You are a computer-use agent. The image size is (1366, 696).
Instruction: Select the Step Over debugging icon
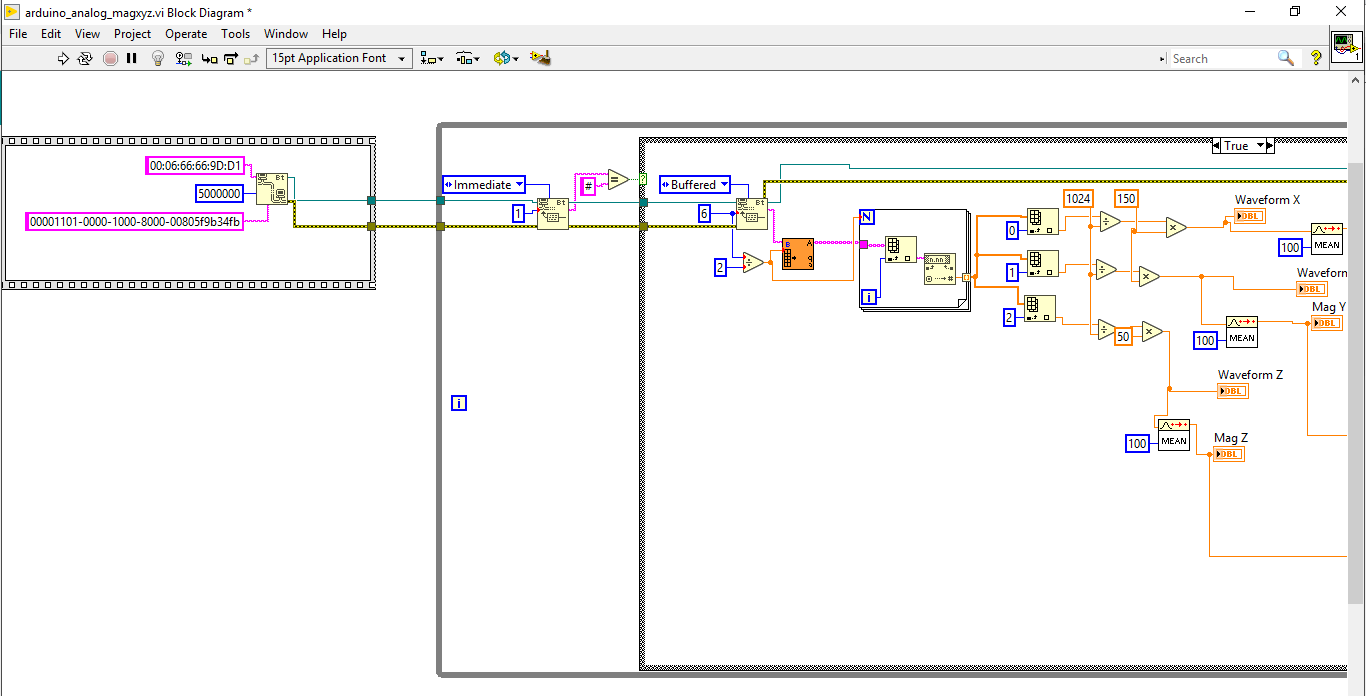tap(229, 58)
